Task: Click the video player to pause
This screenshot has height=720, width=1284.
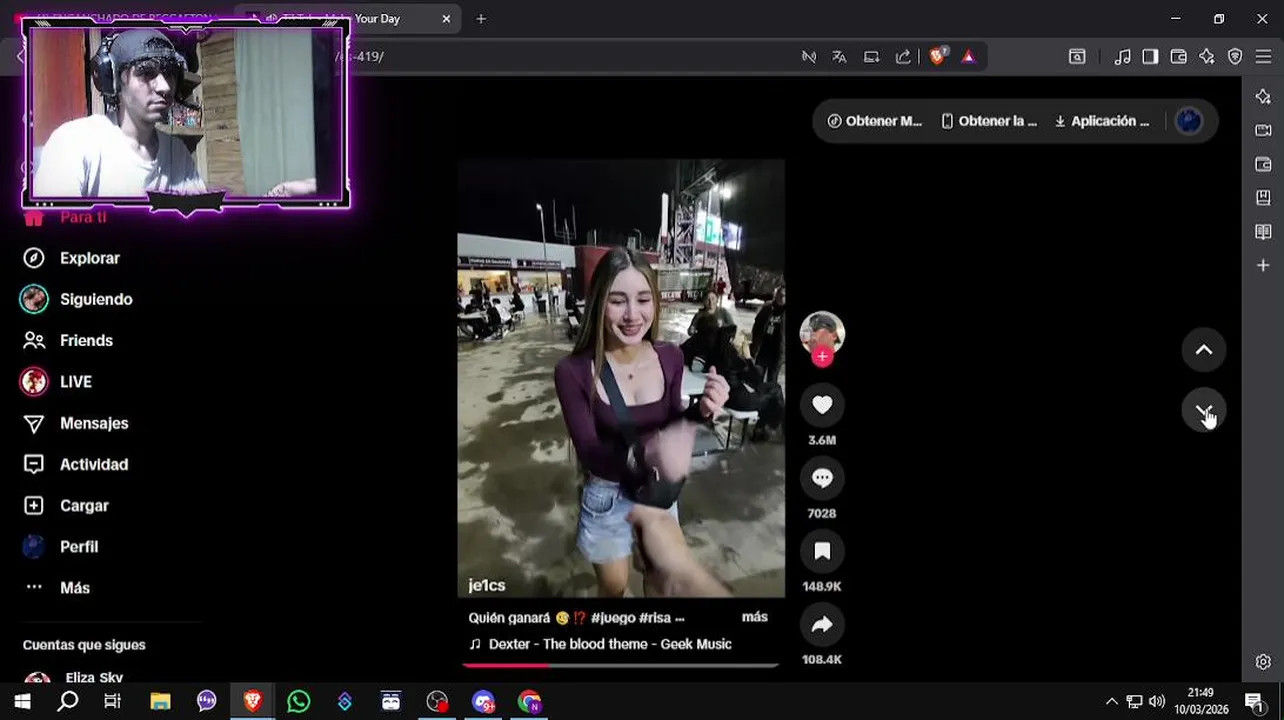Action: (x=621, y=378)
